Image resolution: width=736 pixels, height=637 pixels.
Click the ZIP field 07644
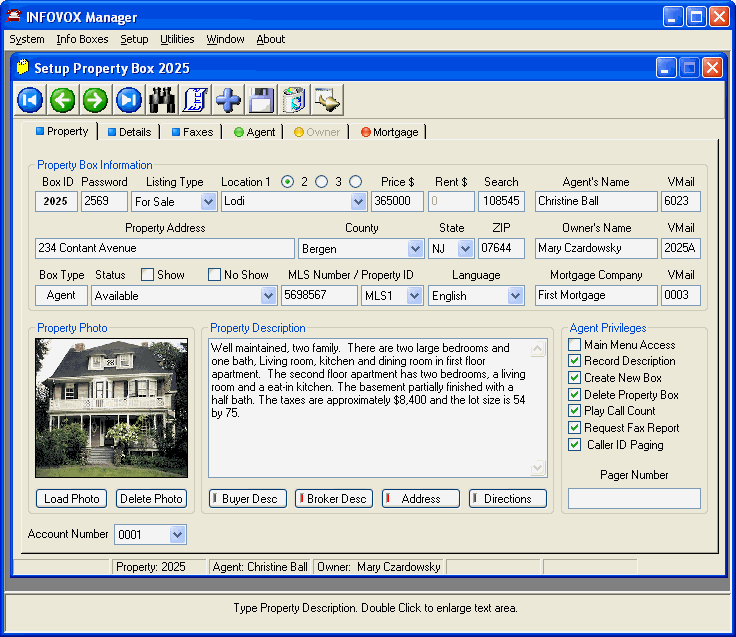click(x=501, y=248)
